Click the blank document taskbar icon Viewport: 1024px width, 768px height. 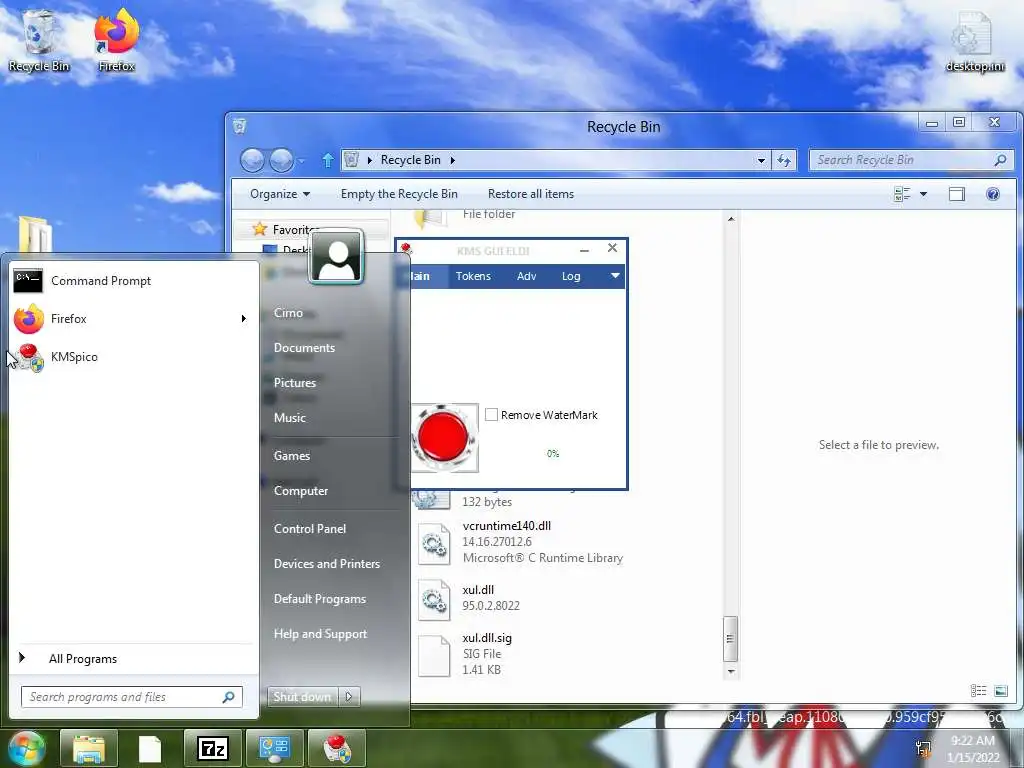[150, 749]
